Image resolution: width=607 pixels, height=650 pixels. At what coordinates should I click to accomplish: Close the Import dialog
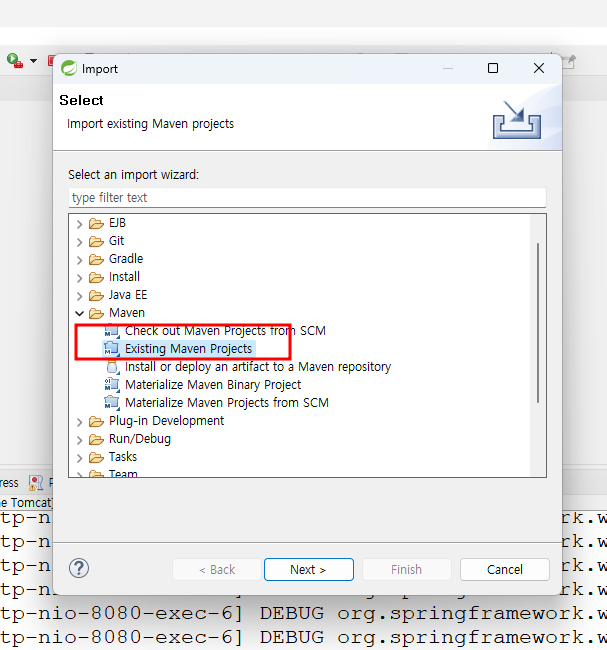(x=539, y=68)
